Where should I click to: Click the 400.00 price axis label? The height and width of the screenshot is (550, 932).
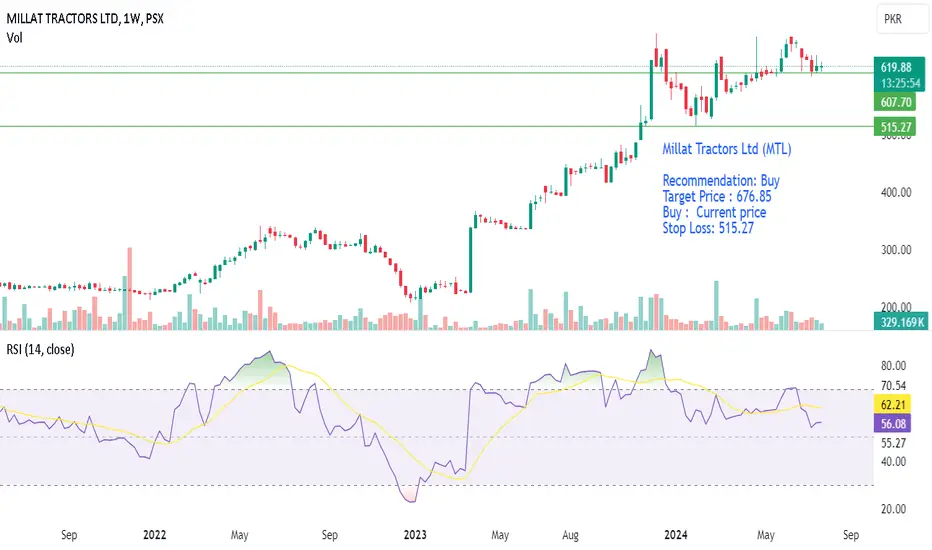896,193
